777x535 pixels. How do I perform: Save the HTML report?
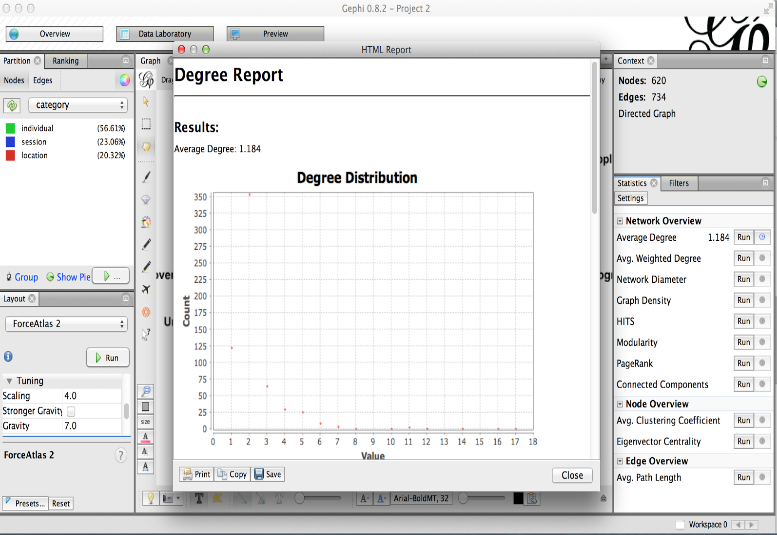click(268, 474)
